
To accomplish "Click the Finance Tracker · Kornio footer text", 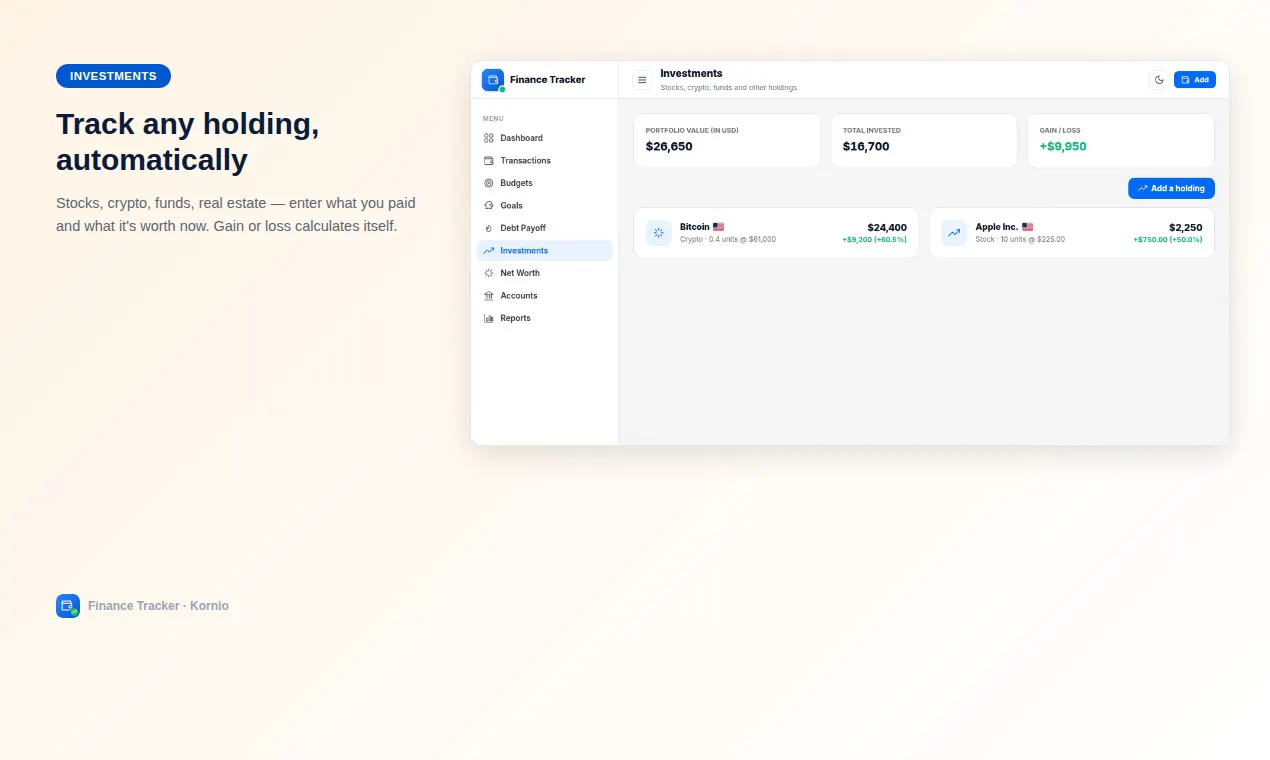I will (x=158, y=606).
